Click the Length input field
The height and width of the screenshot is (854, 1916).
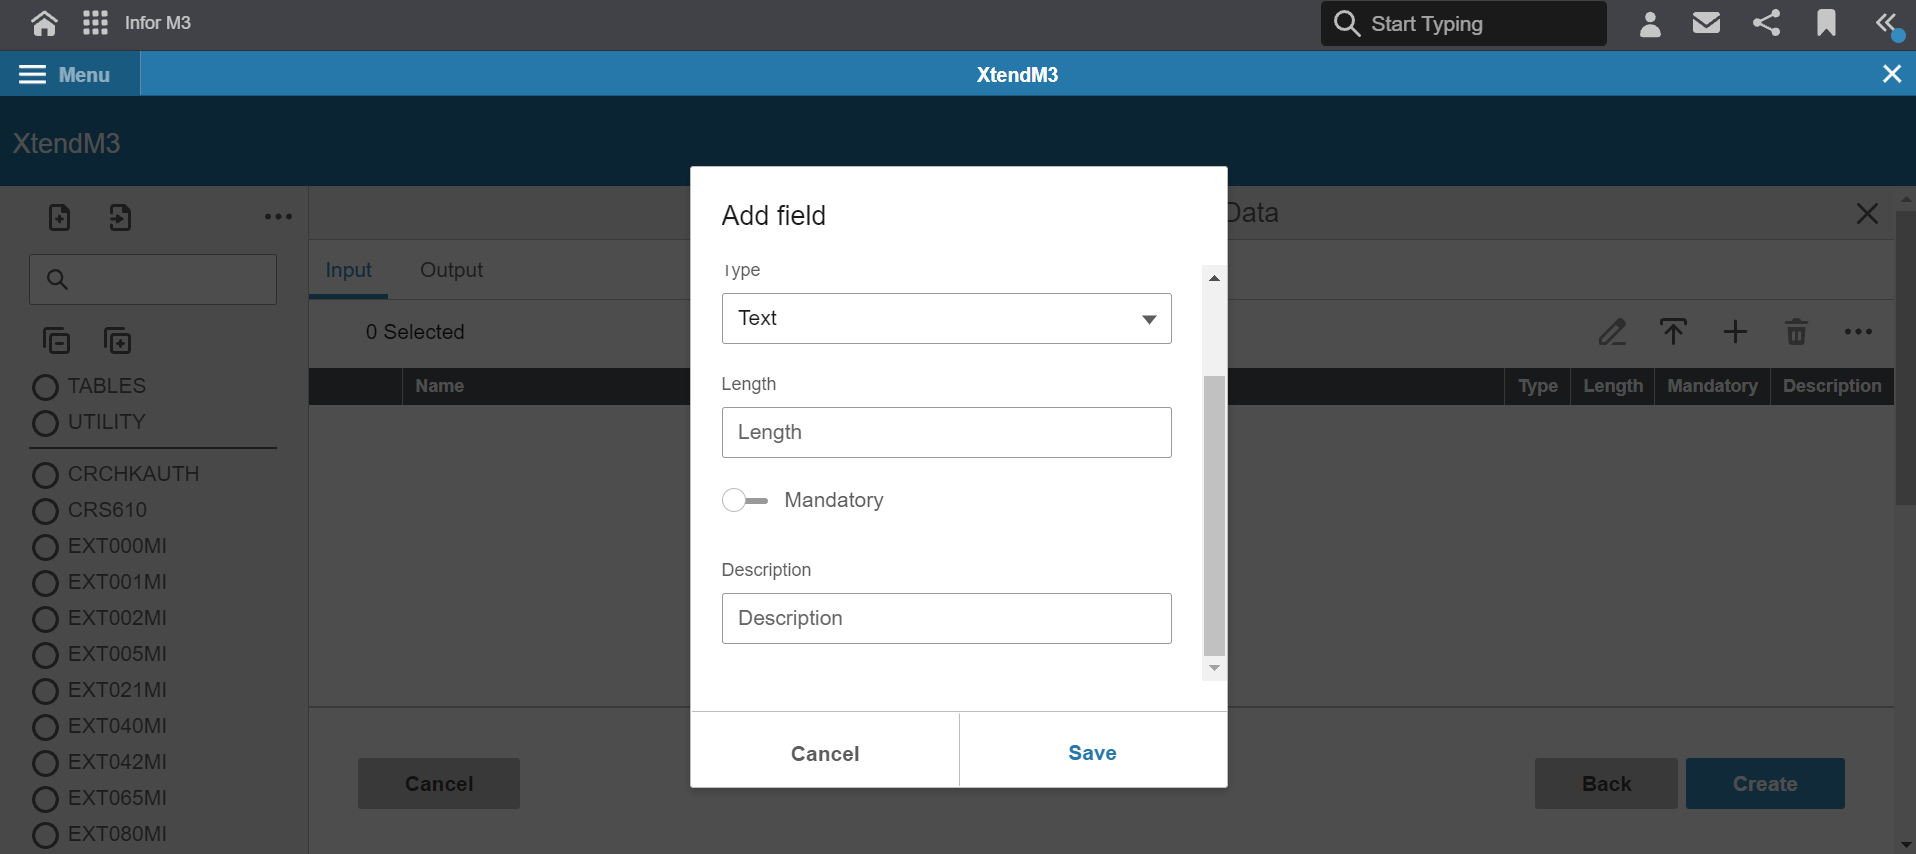click(946, 432)
